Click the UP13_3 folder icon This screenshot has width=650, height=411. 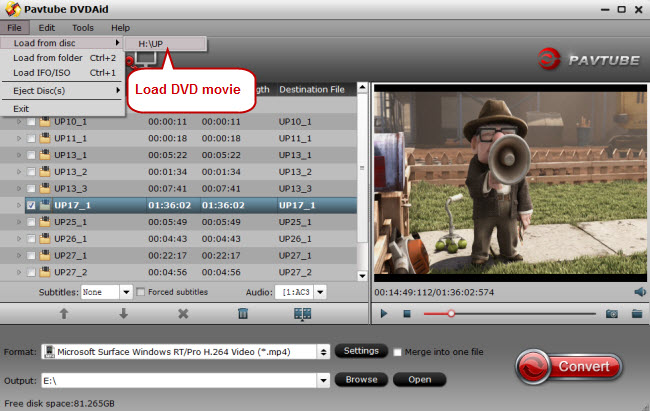[x=45, y=189]
